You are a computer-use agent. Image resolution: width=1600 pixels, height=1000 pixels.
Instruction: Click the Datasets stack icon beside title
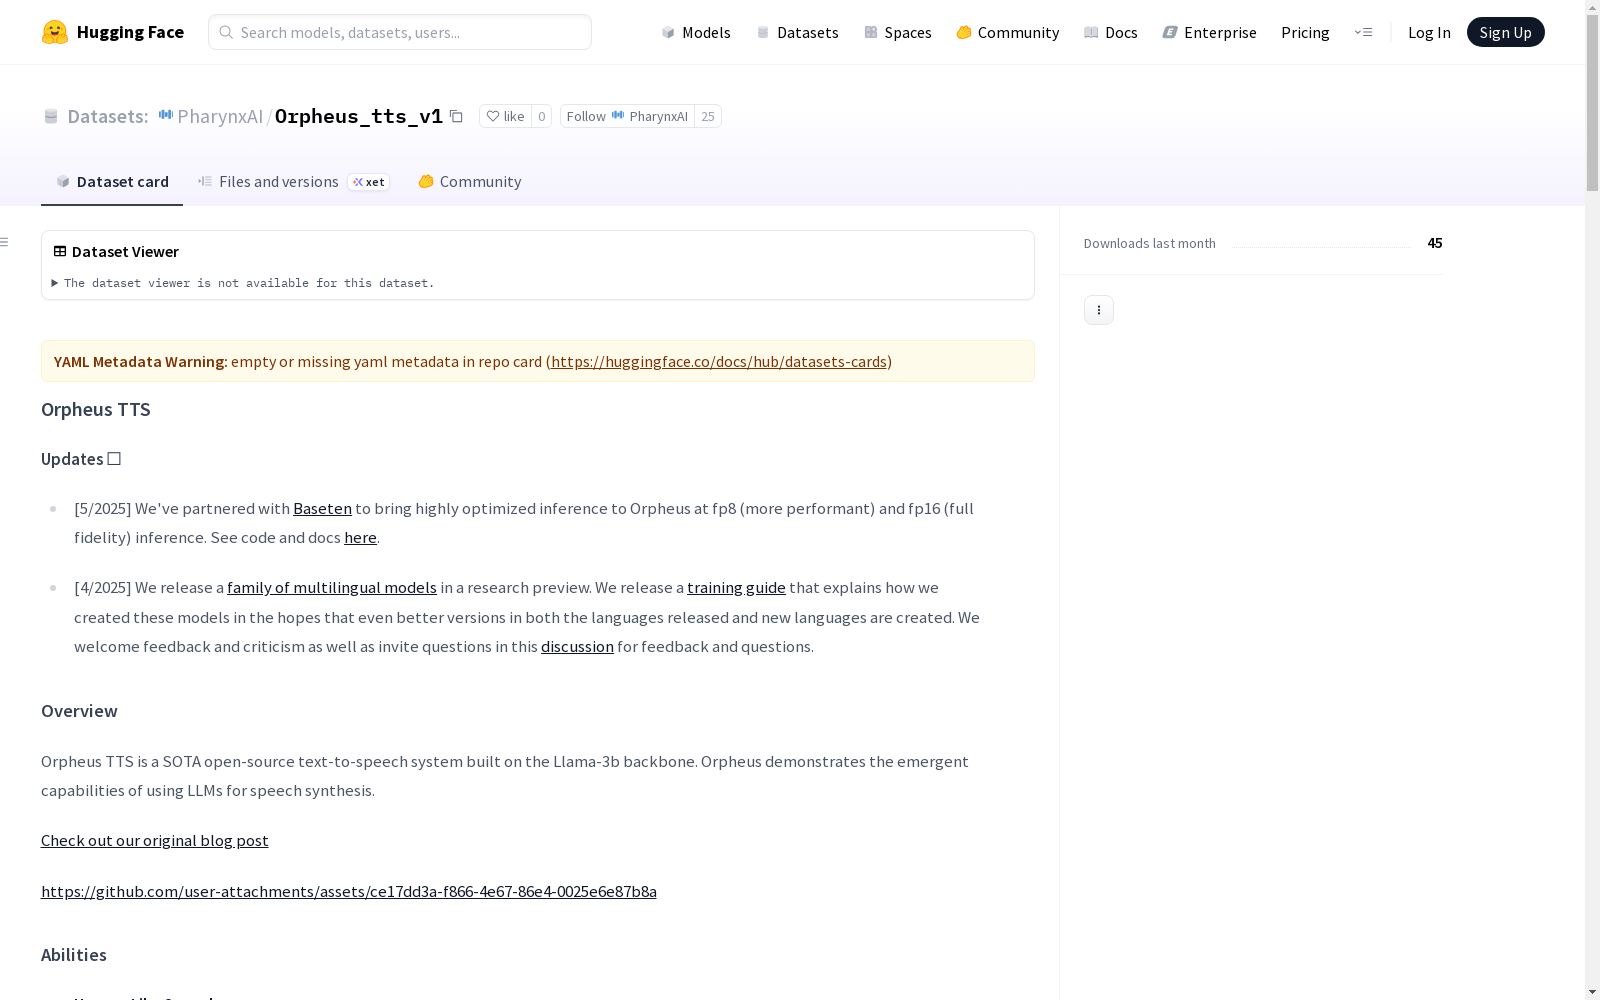[51, 117]
